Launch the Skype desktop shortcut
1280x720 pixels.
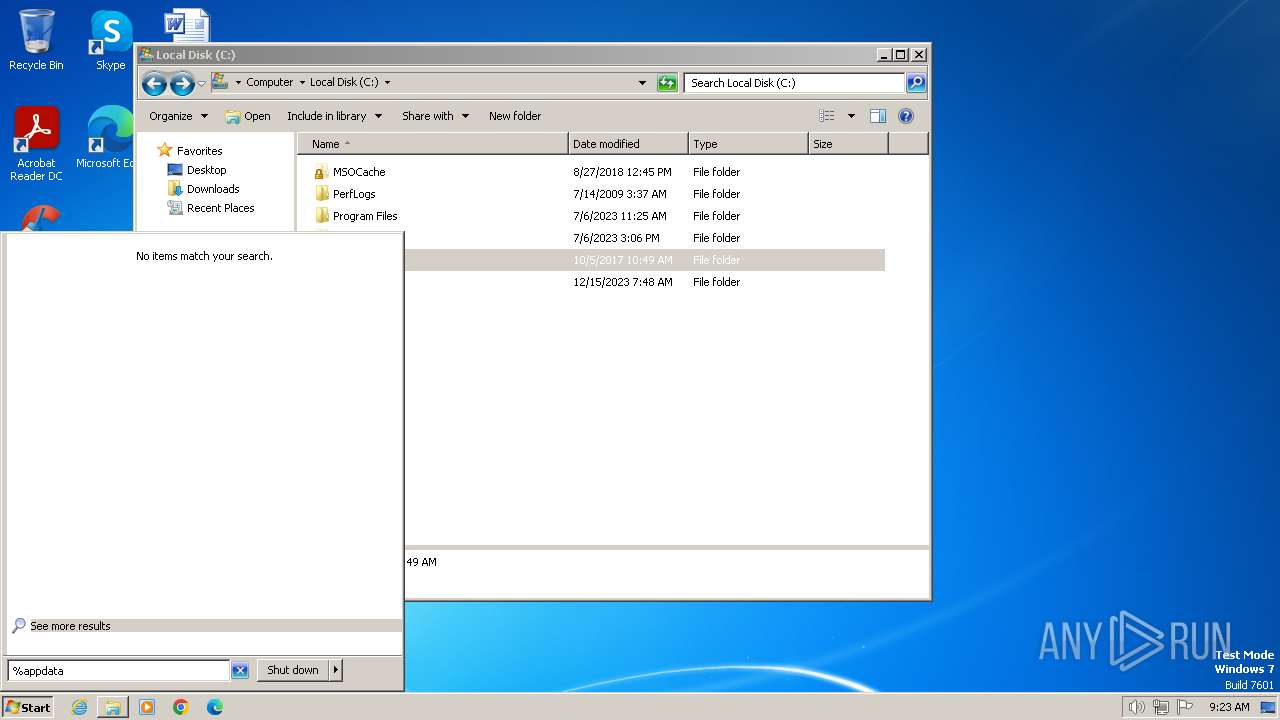pos(111,40)
